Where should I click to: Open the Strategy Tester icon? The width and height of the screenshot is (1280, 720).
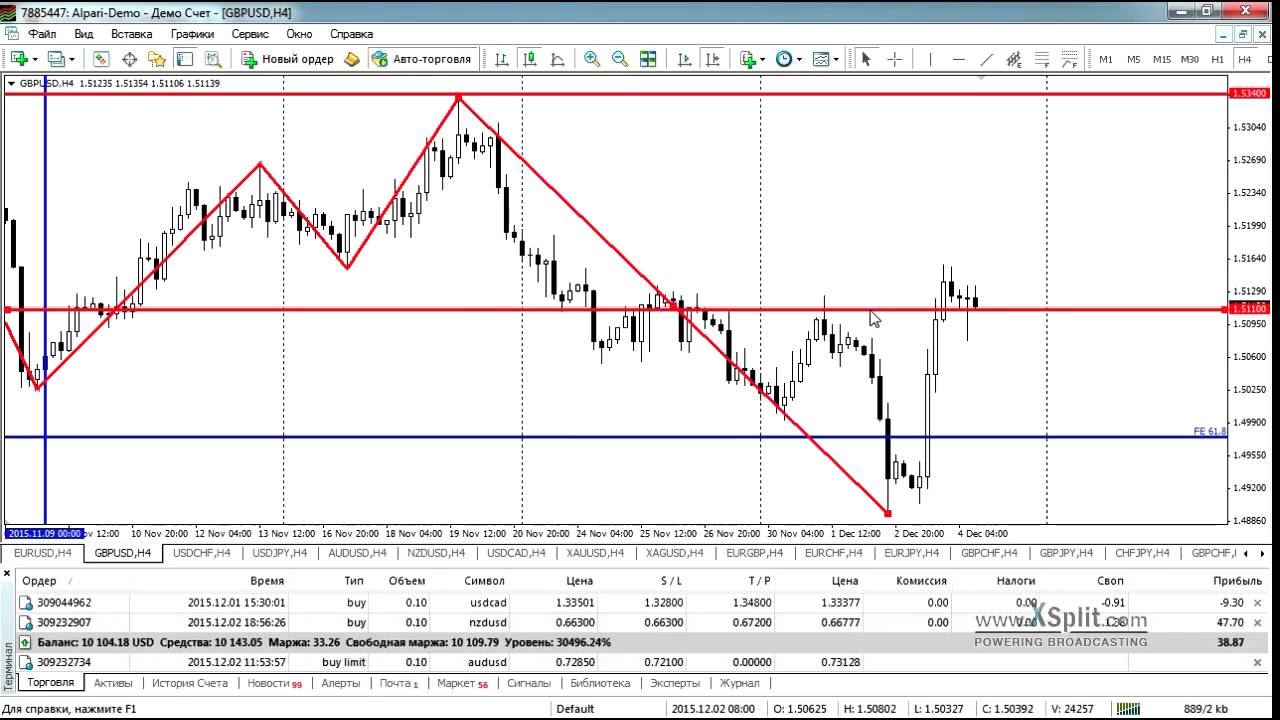click(x=212, y=59)
